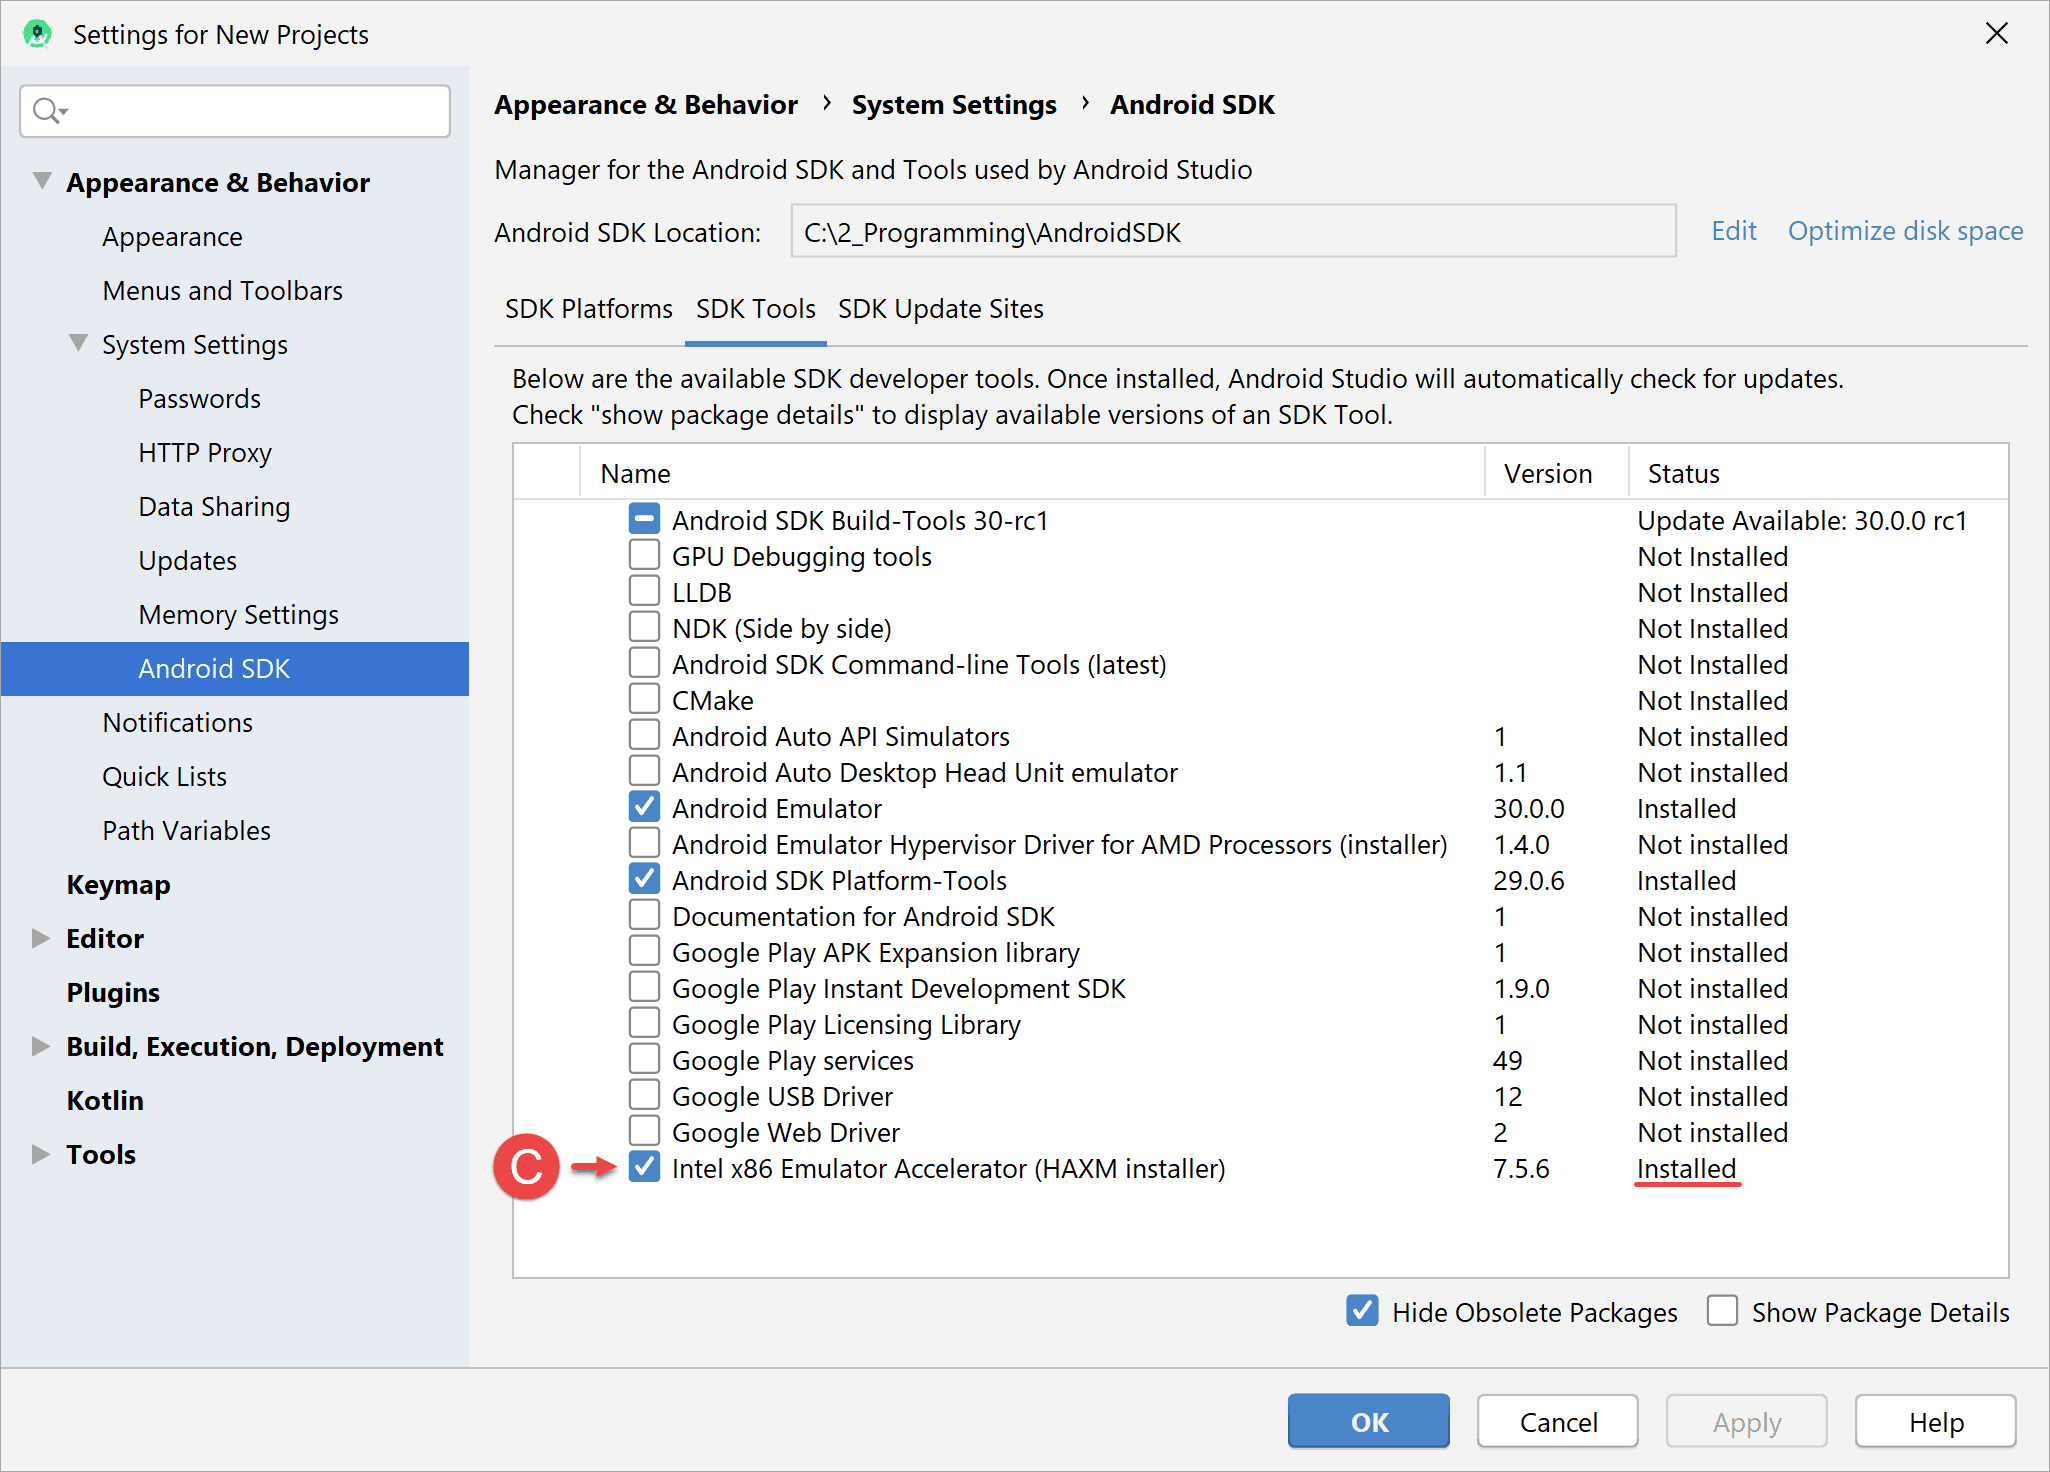The width and height of the screenshot is (2050, 1472).
Task: Click the Android SDK Location path field
Action: tap(1233, 232)
